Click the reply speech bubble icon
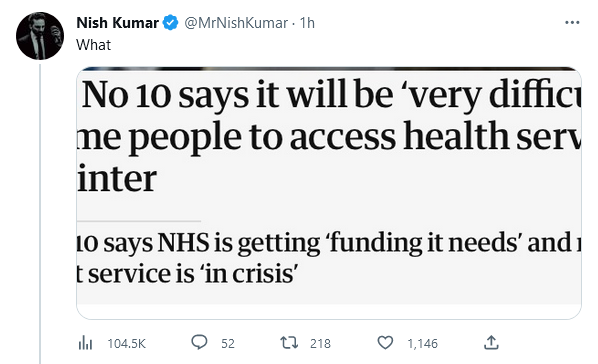This screenshot has width=598, height=364. pos(199,342)
